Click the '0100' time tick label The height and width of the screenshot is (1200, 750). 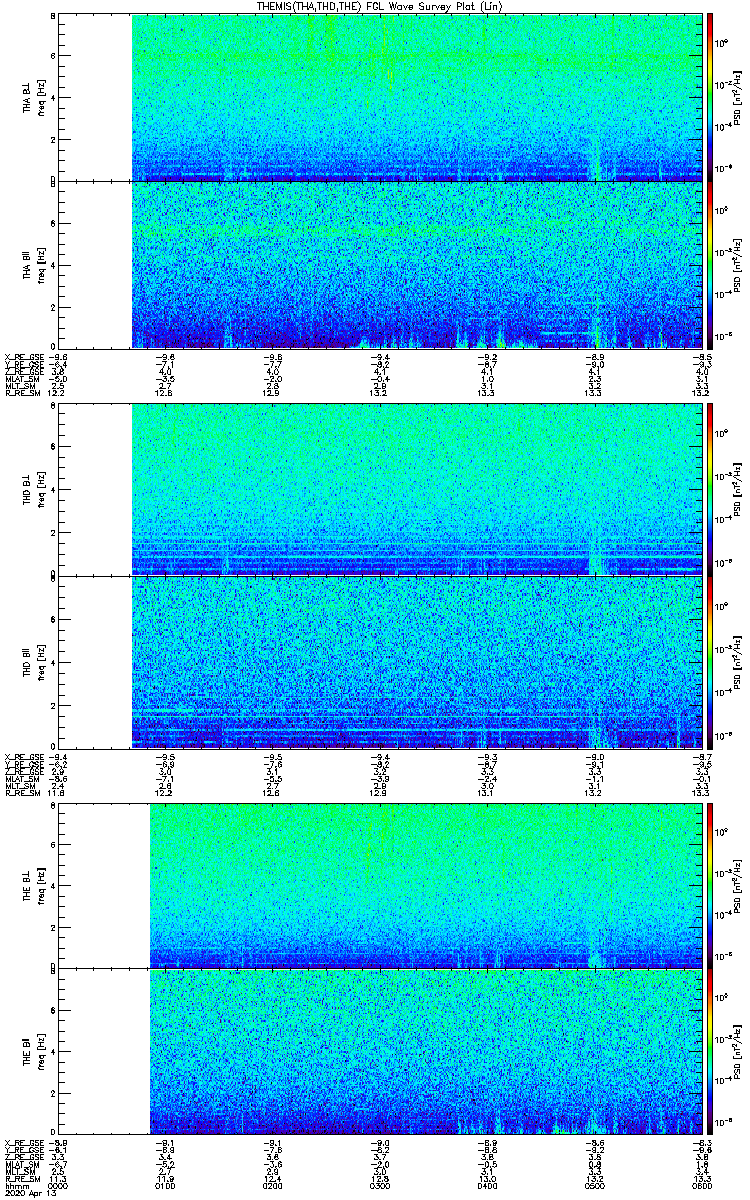[165, 1186]
